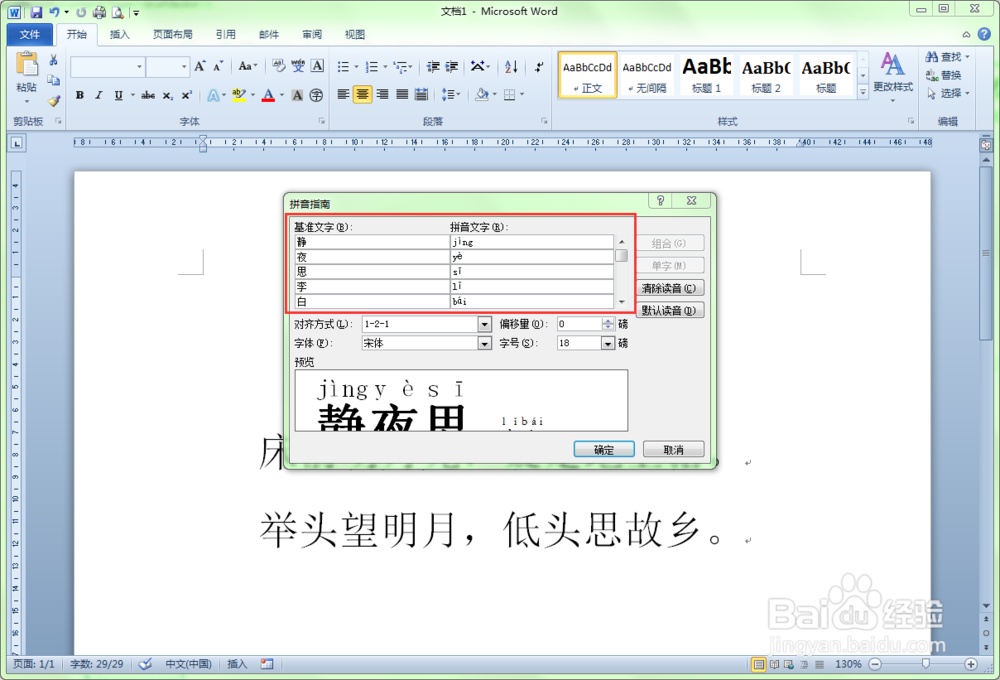1000x680 pixels.
Task: Switch to the Review tab
Action: click(x=312, y=34)
